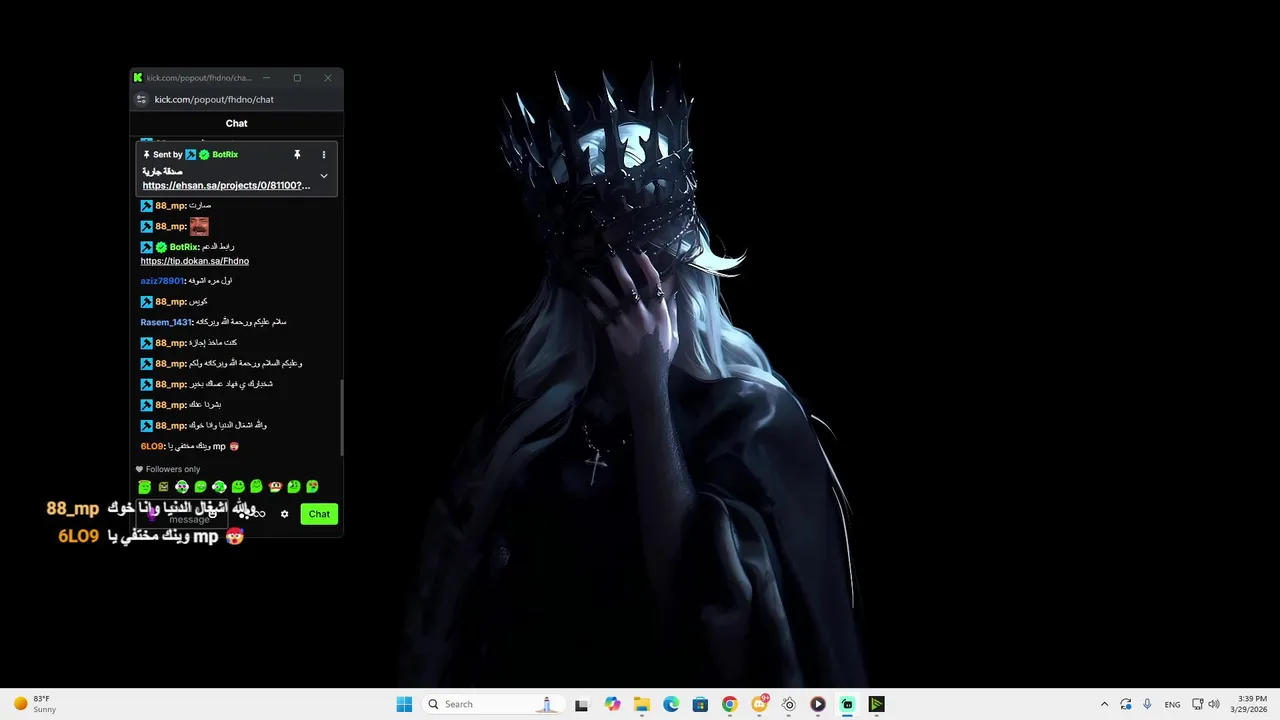Image resolution: width=1280 pixels, height=720 pixels.
Task: Click username aziz78901 in chat
Action: coord(162,281)
